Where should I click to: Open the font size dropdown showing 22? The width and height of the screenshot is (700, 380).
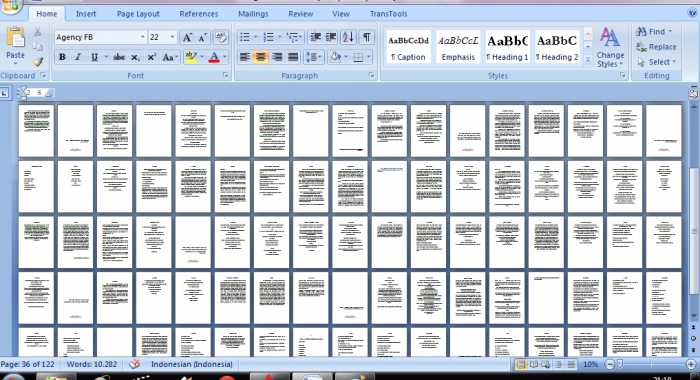tap(172, 38)
